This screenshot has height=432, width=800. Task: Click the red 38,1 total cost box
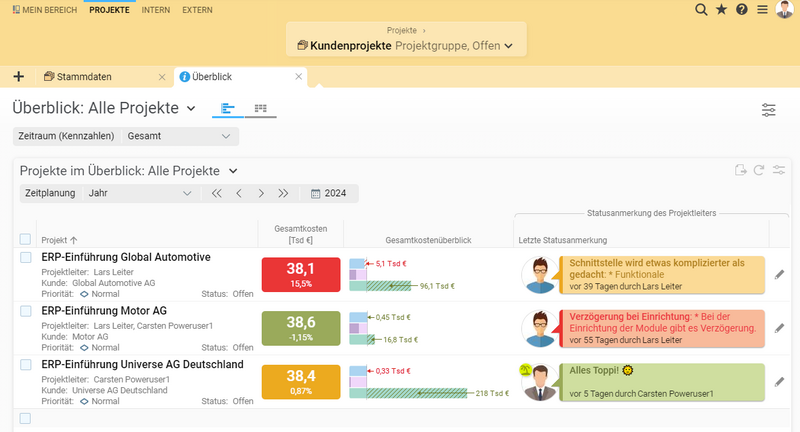pyautogui.click(x=301, y=274)
